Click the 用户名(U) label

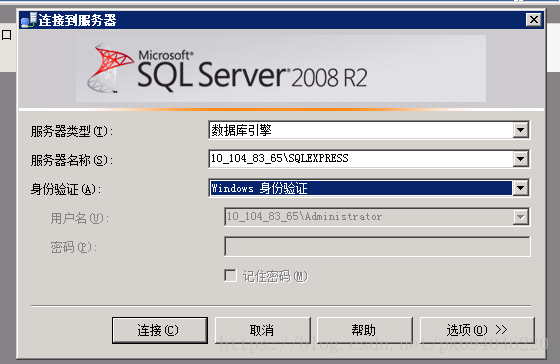pyautogui.click(x=79, y=218)
